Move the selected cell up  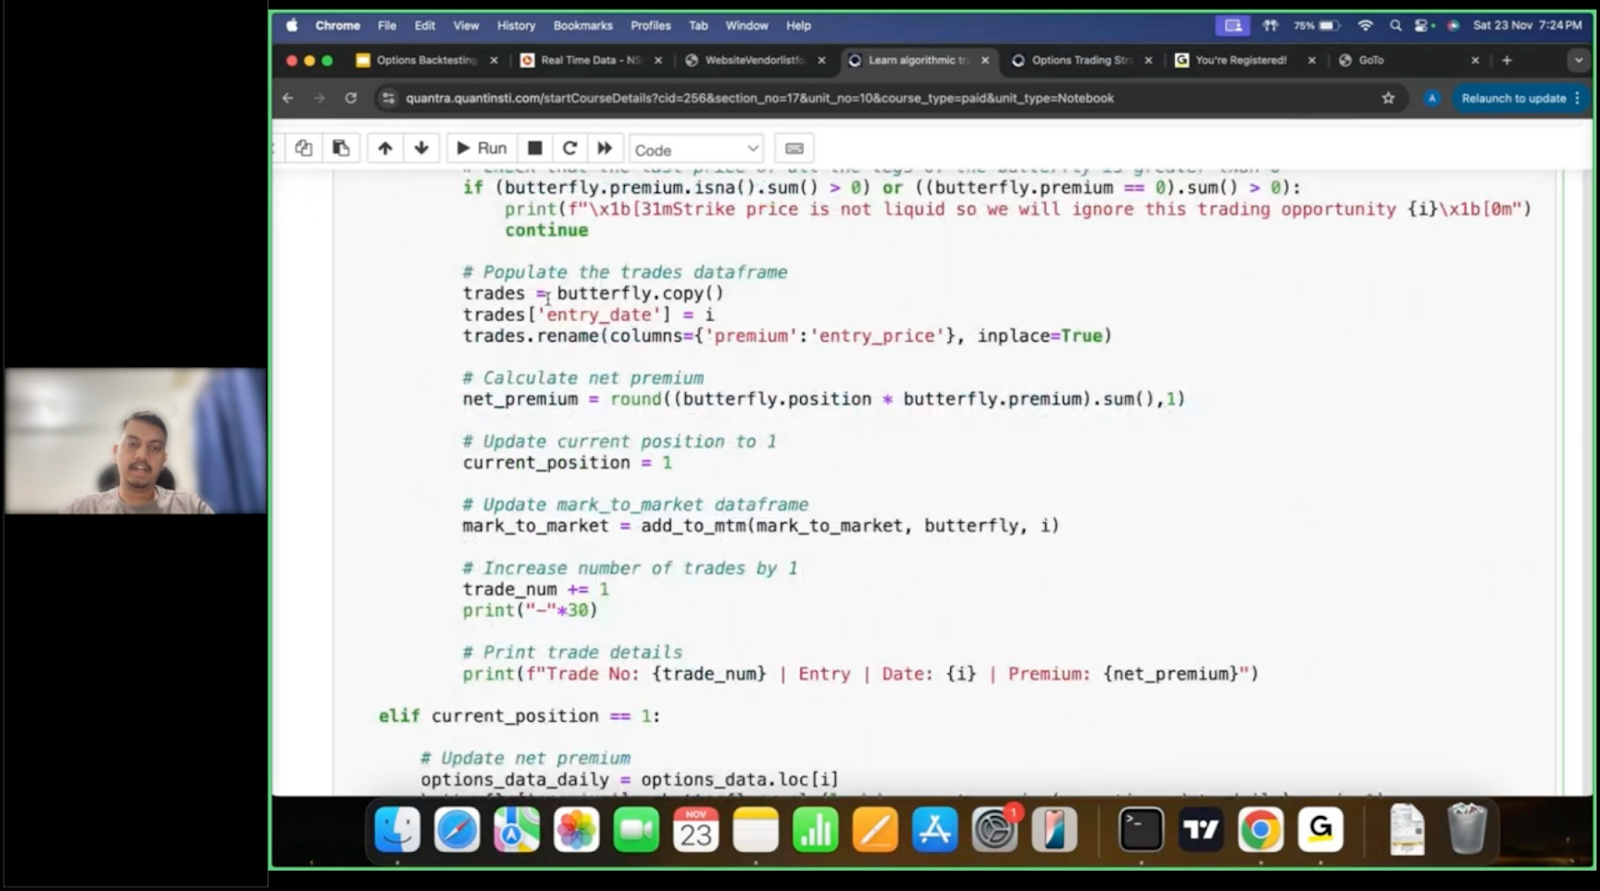point(385,148)
